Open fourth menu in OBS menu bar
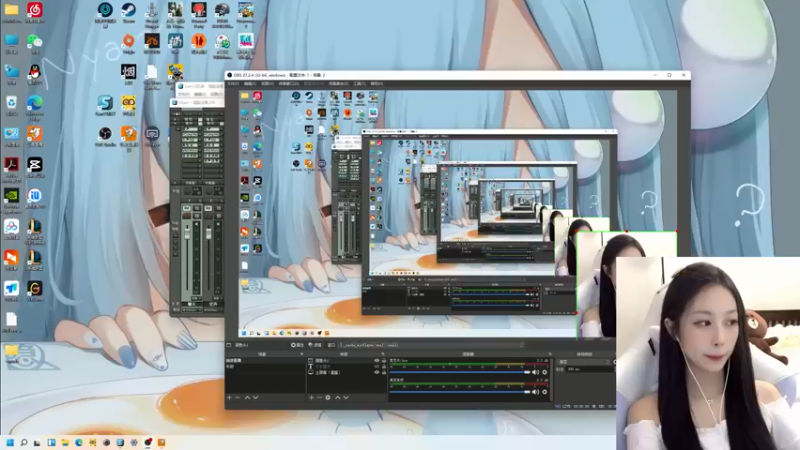The width and height of the screenshot is (800, 450). coord(289,84)
